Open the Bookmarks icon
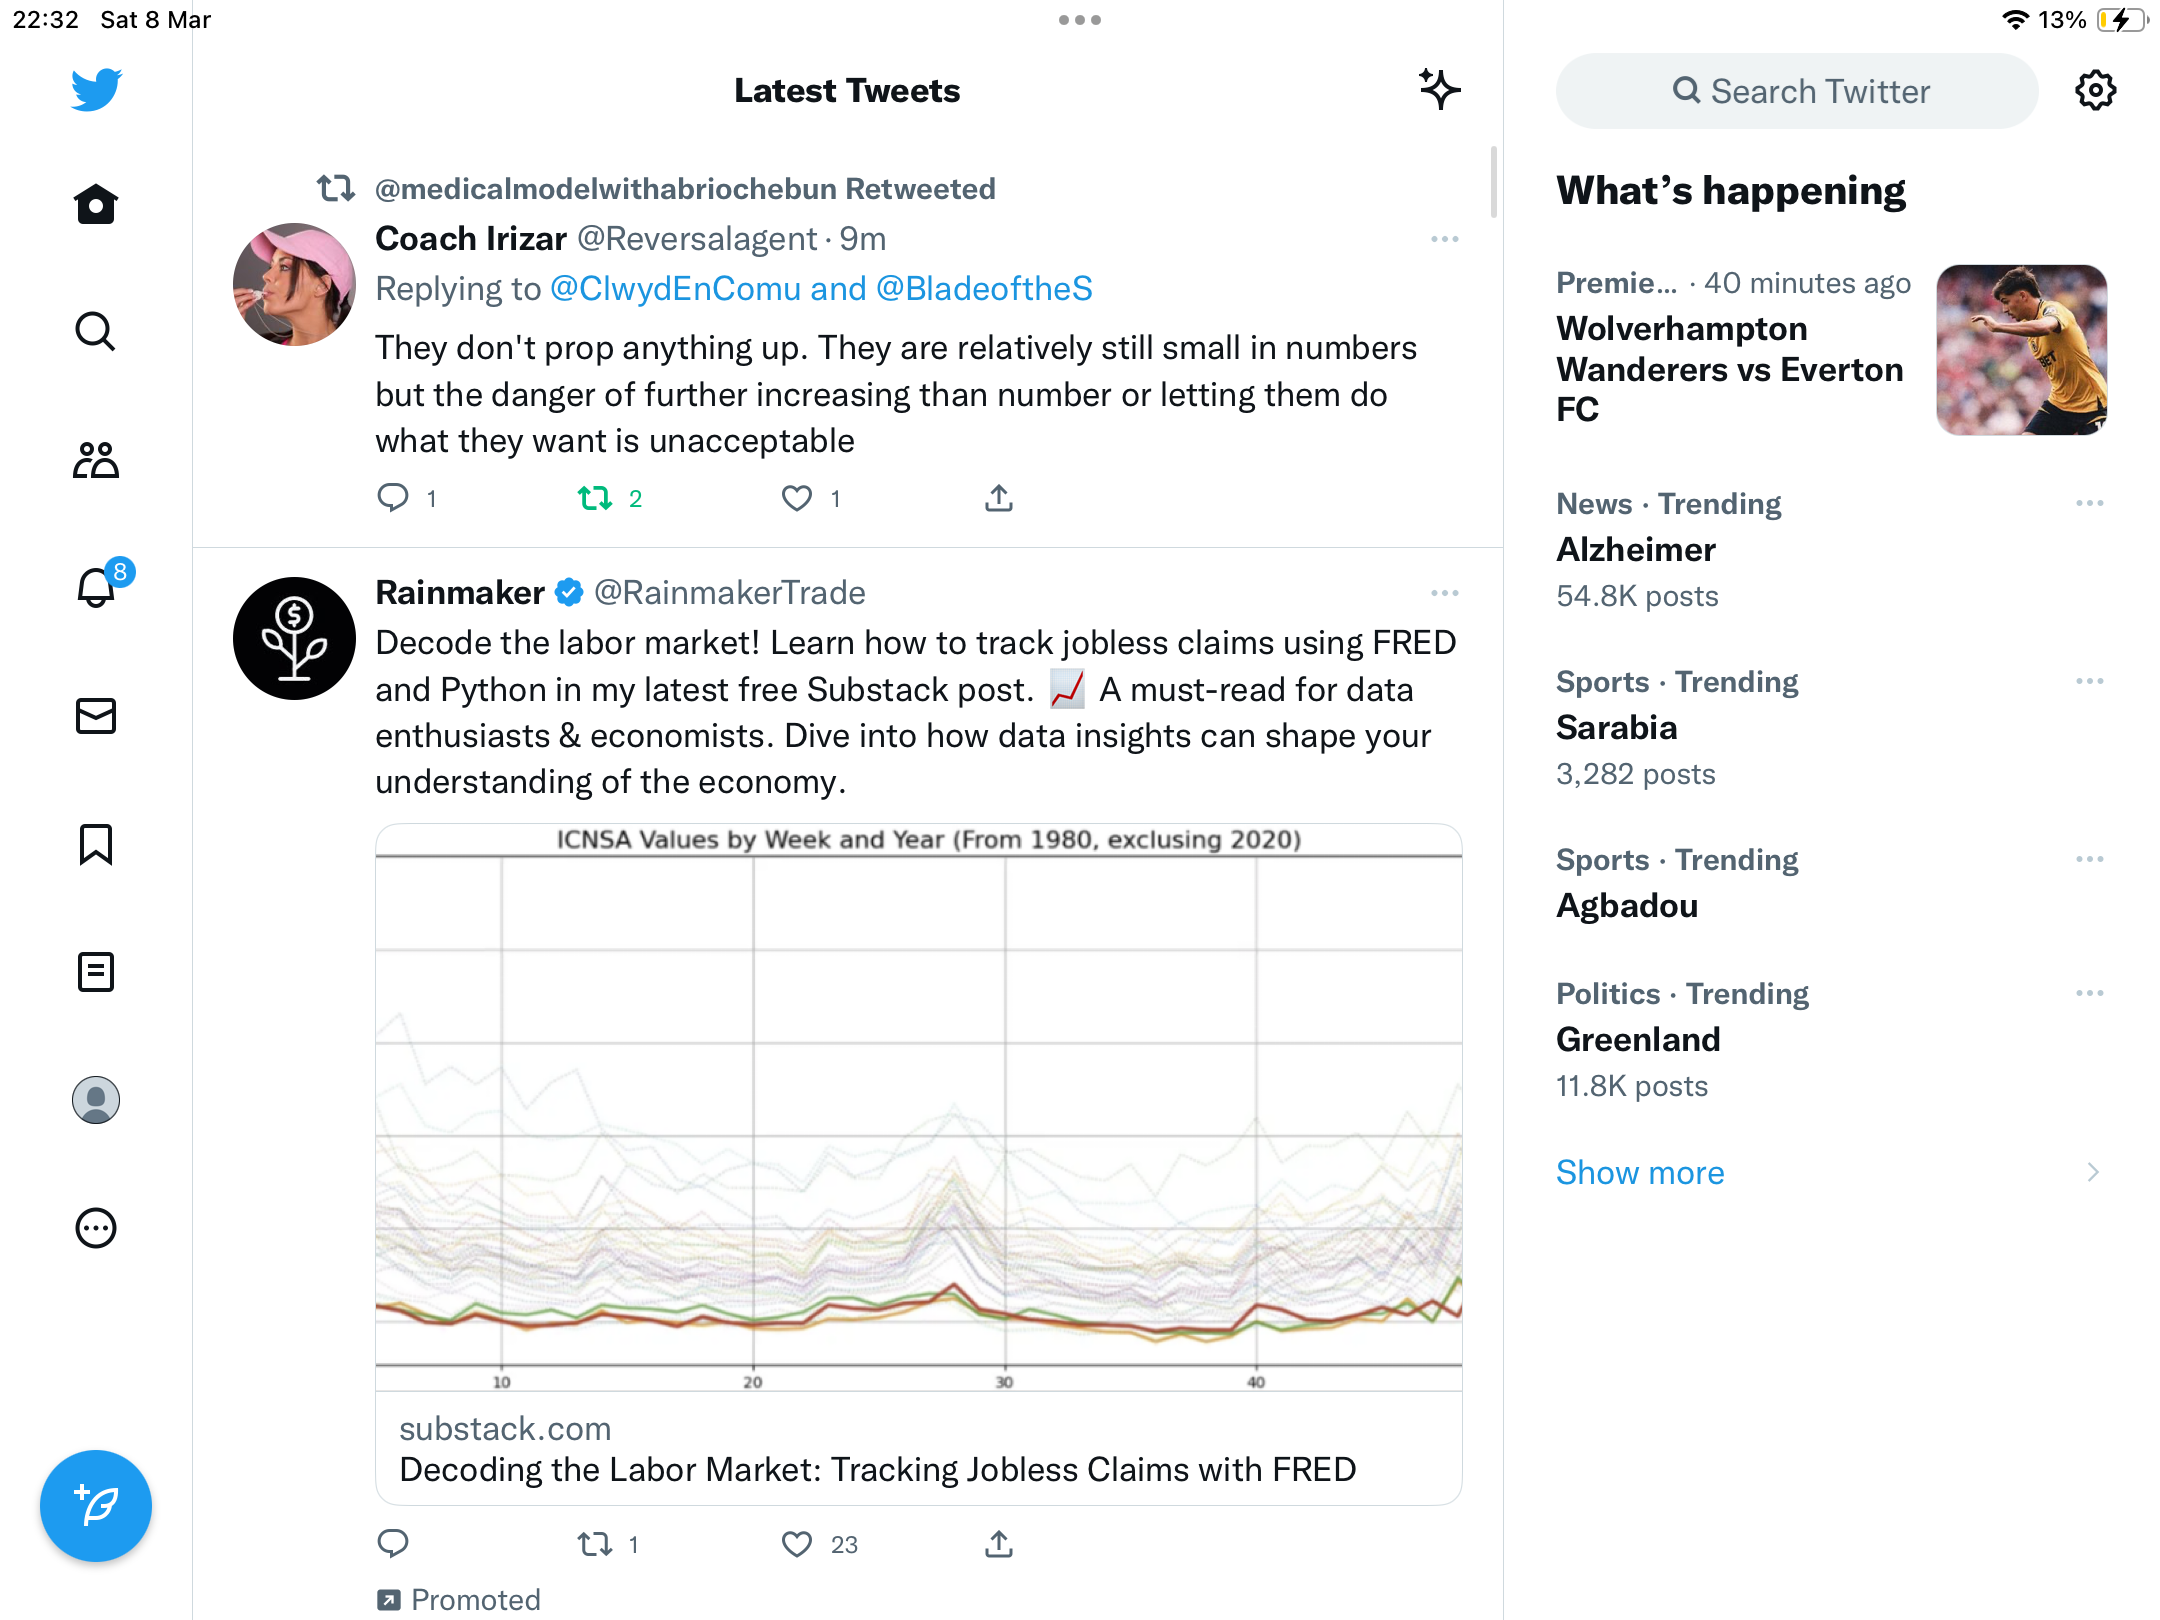 pos(96,844)
